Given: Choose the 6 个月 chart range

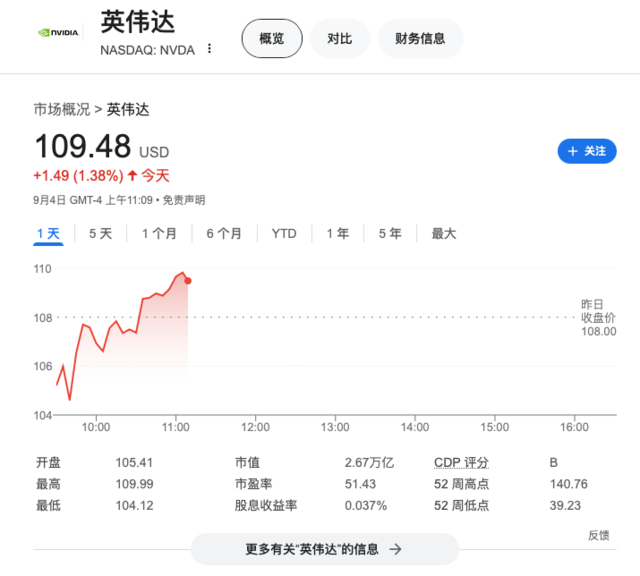Looking at the screenshot, I should click(x=224, y=234).
